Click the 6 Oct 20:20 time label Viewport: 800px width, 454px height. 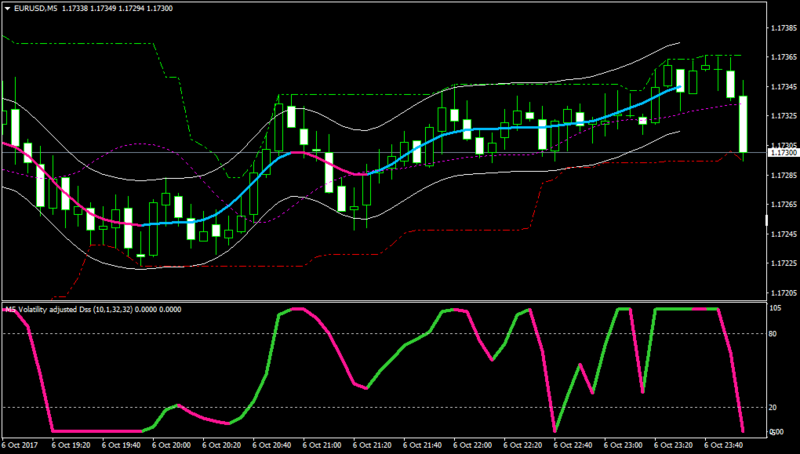(221, 445)
